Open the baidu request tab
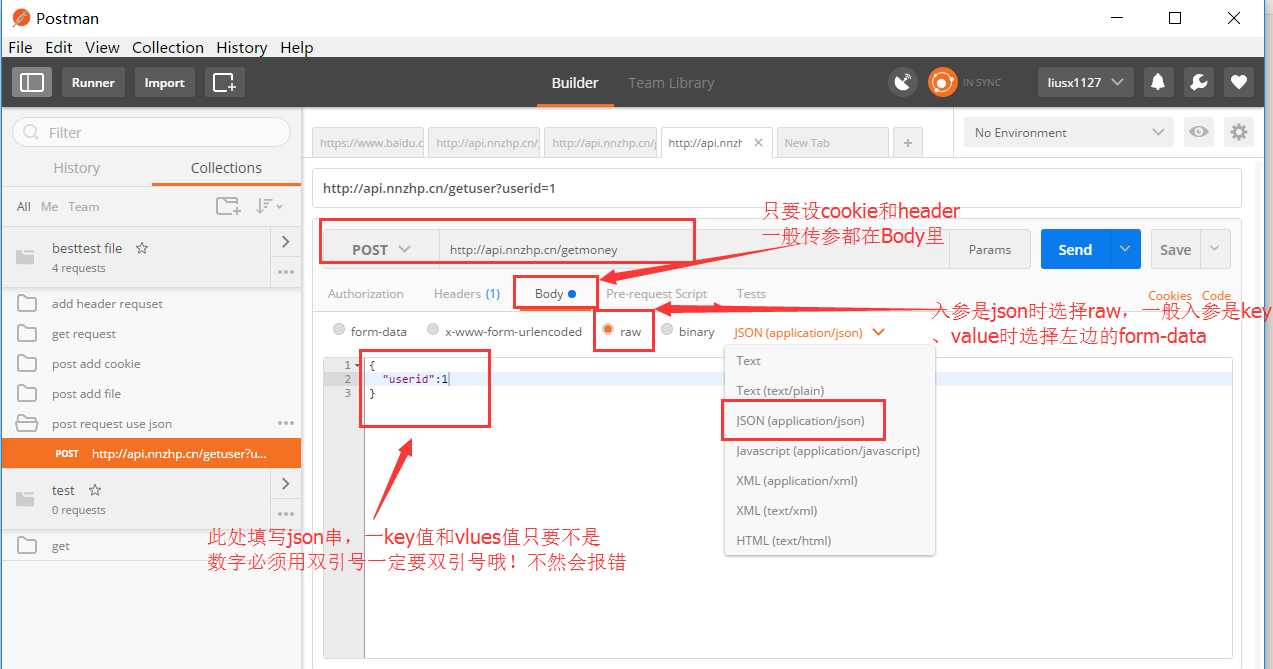 369,143
